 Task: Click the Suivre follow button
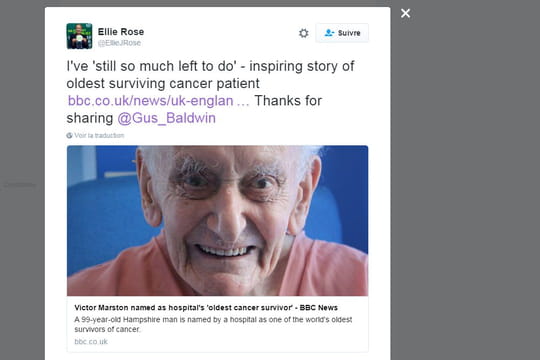coord(342,33)
